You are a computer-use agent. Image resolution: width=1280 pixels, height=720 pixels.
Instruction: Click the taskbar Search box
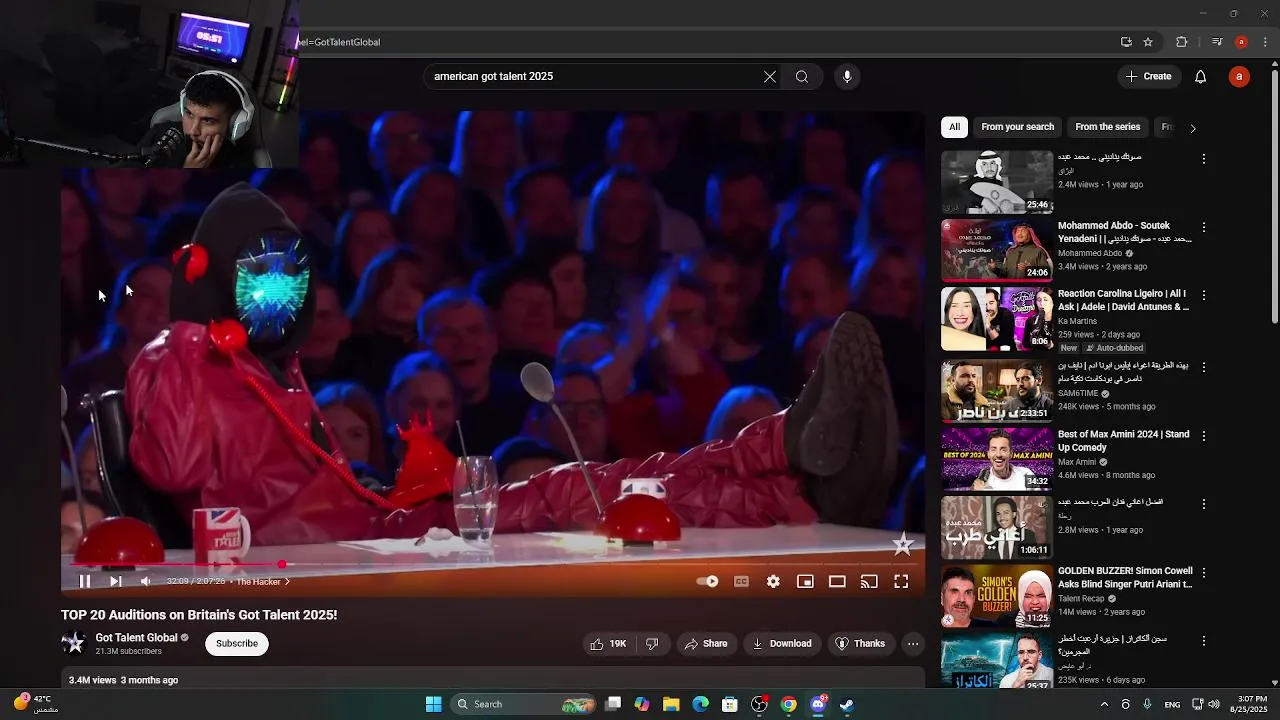524,704
